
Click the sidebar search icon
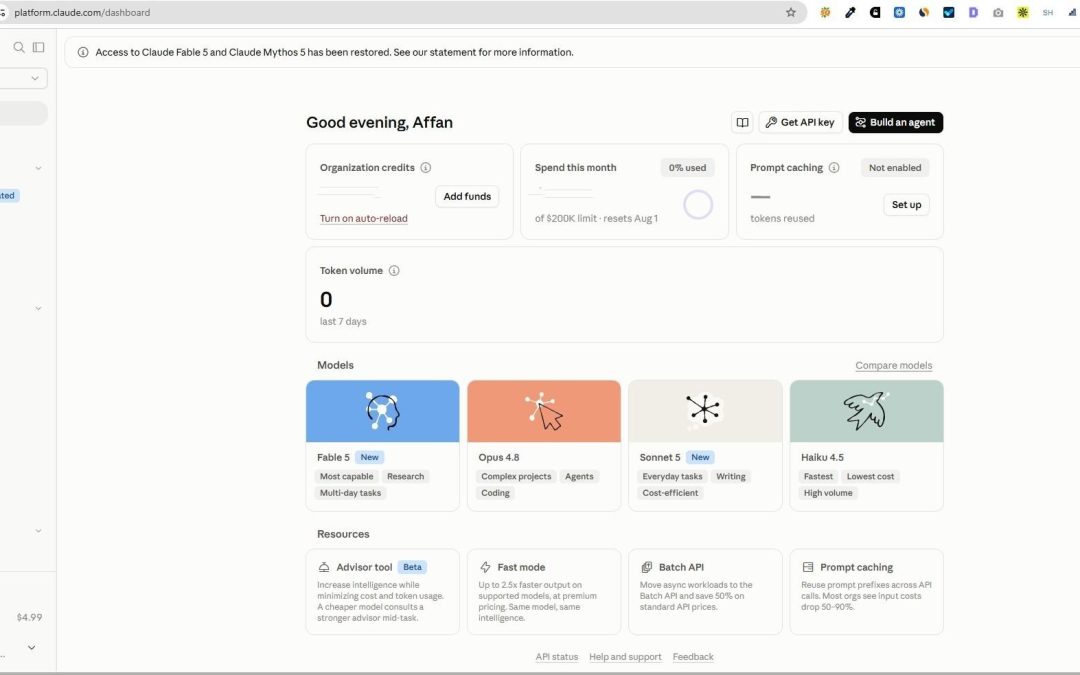(x=19, y=47)
